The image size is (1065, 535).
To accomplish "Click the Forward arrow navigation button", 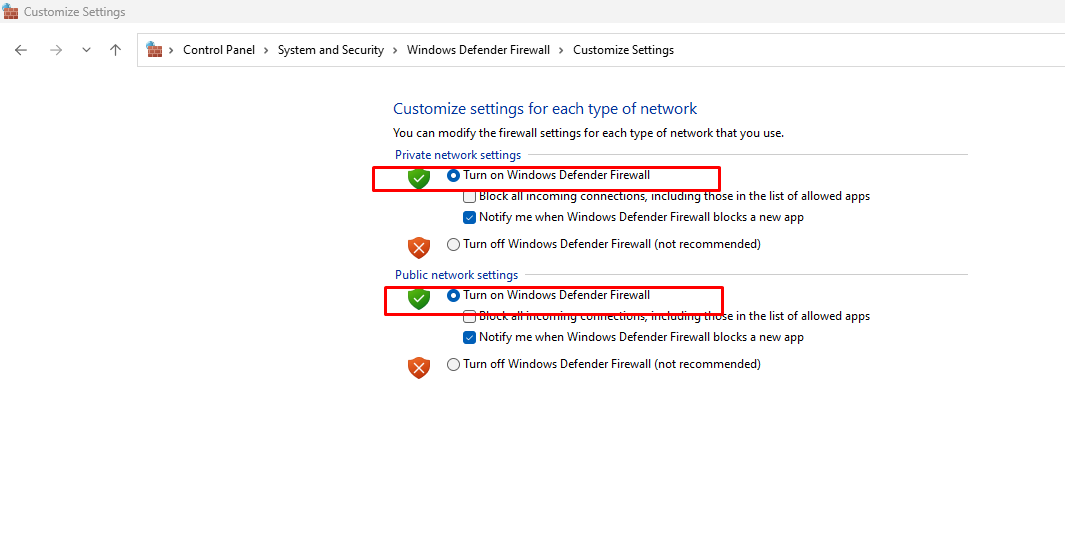I will tap(56, 50).
